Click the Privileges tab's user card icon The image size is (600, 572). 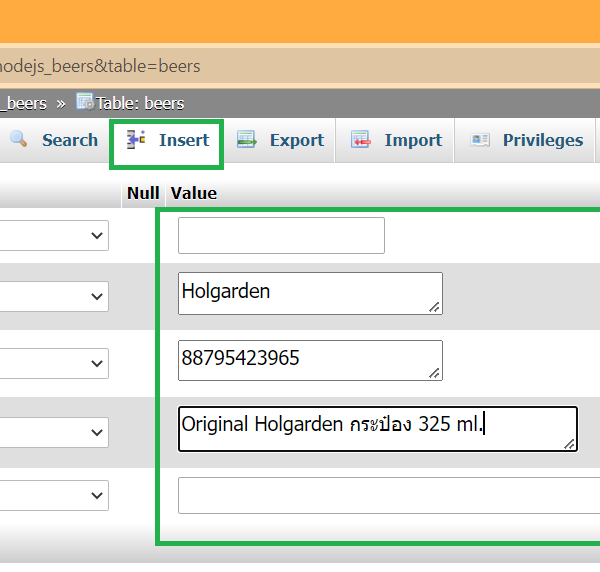[480, 140]
